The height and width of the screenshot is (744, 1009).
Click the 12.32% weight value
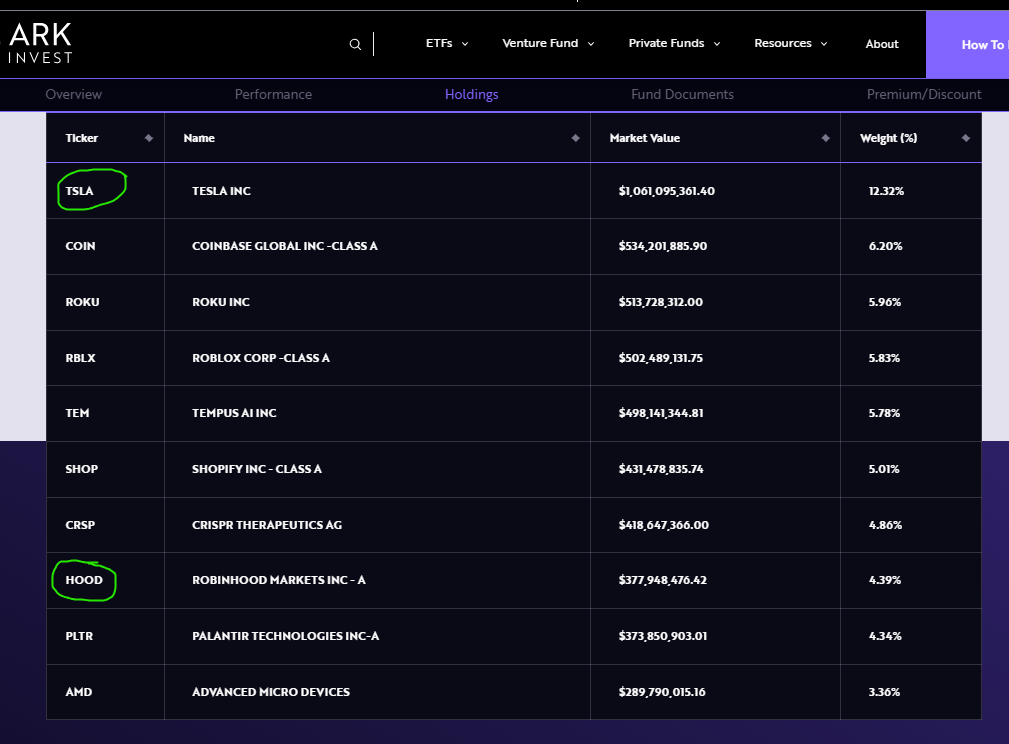886,191
